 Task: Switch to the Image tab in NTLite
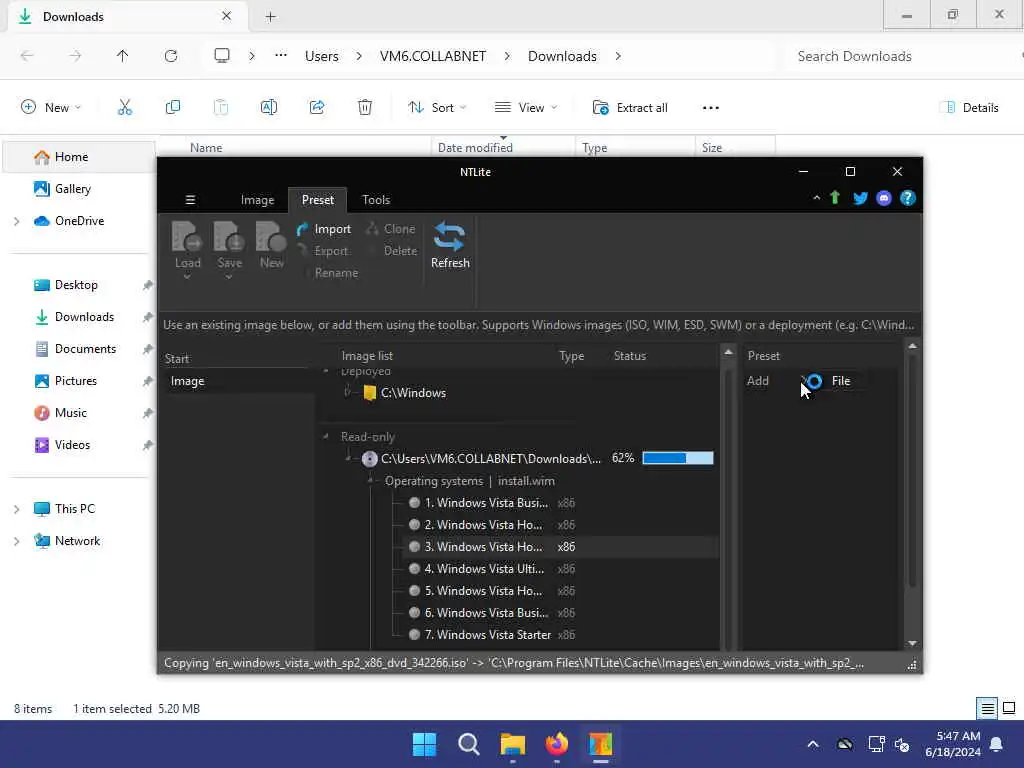(257, 200)
